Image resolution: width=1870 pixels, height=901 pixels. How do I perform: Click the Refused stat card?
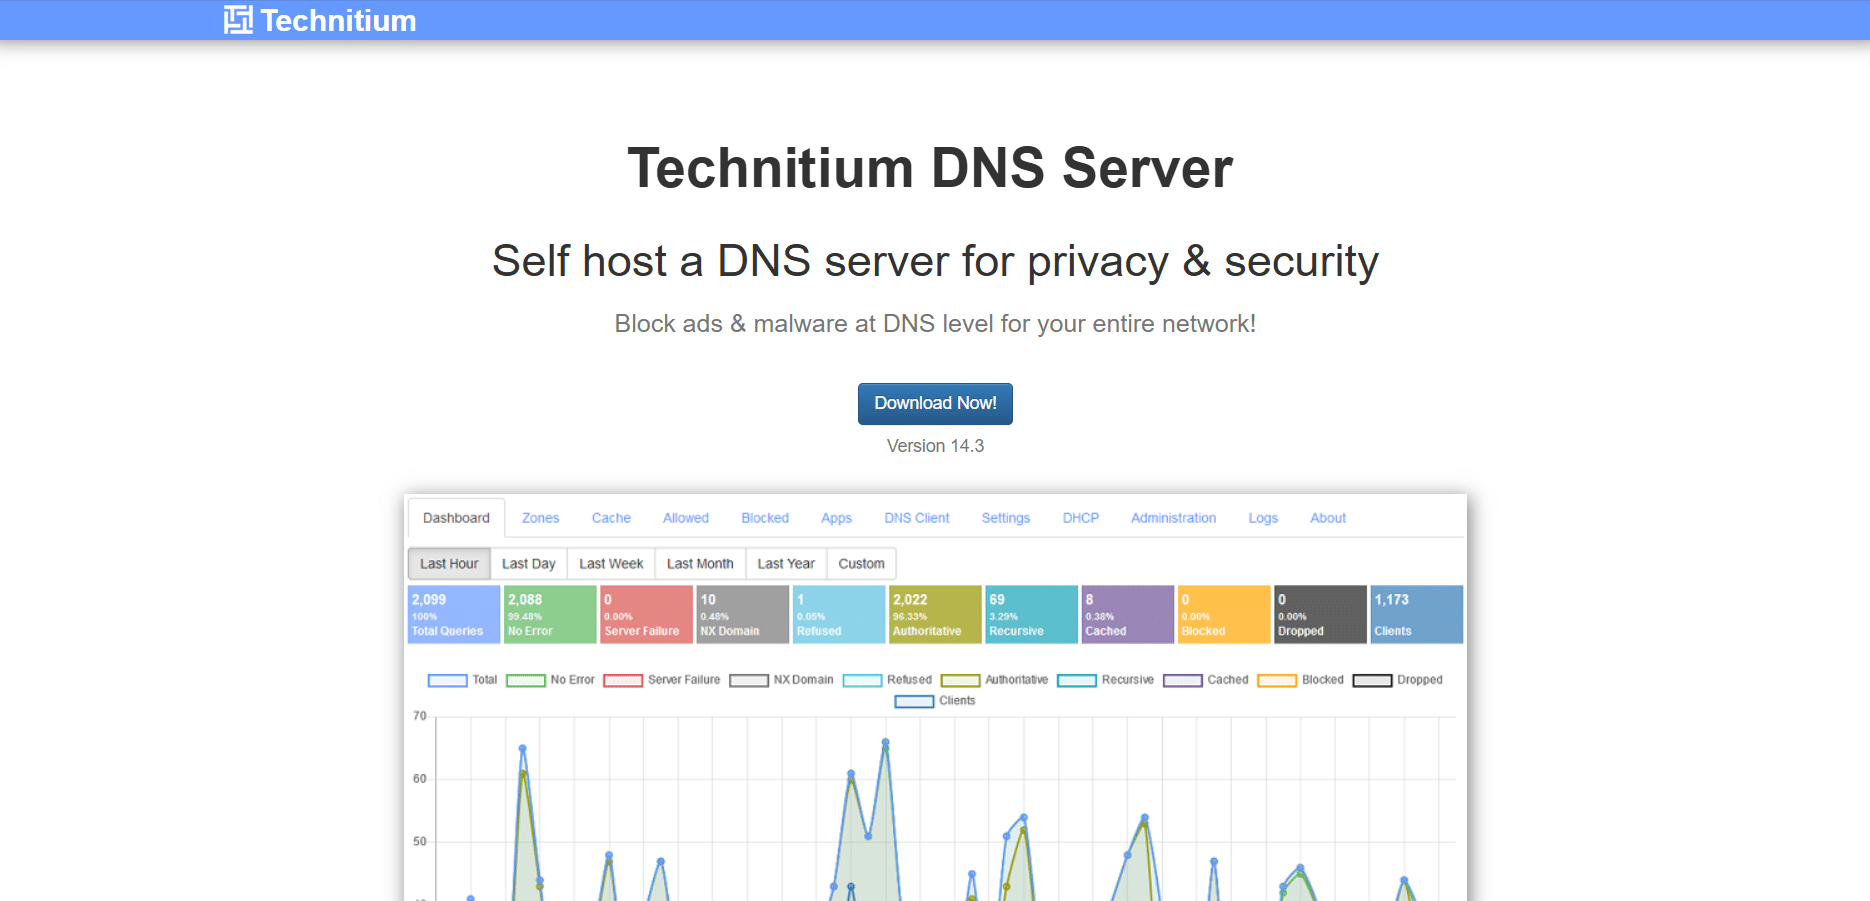(x=839, y=614)
